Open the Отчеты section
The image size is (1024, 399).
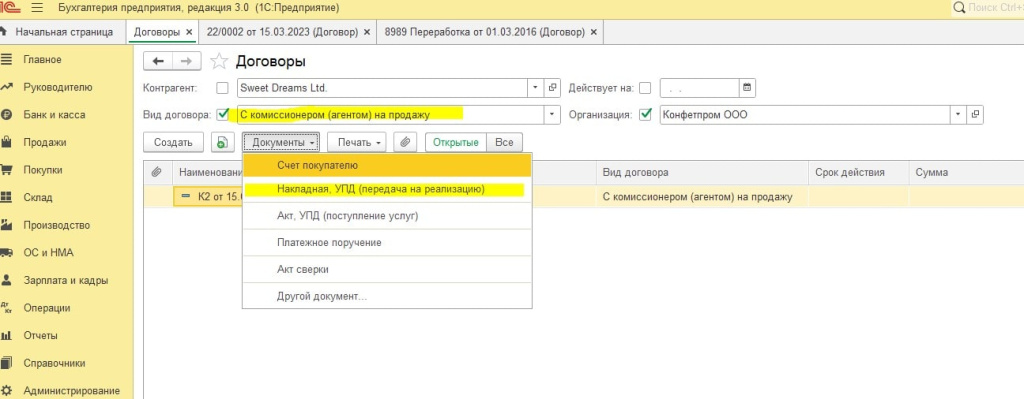[40, 336]
